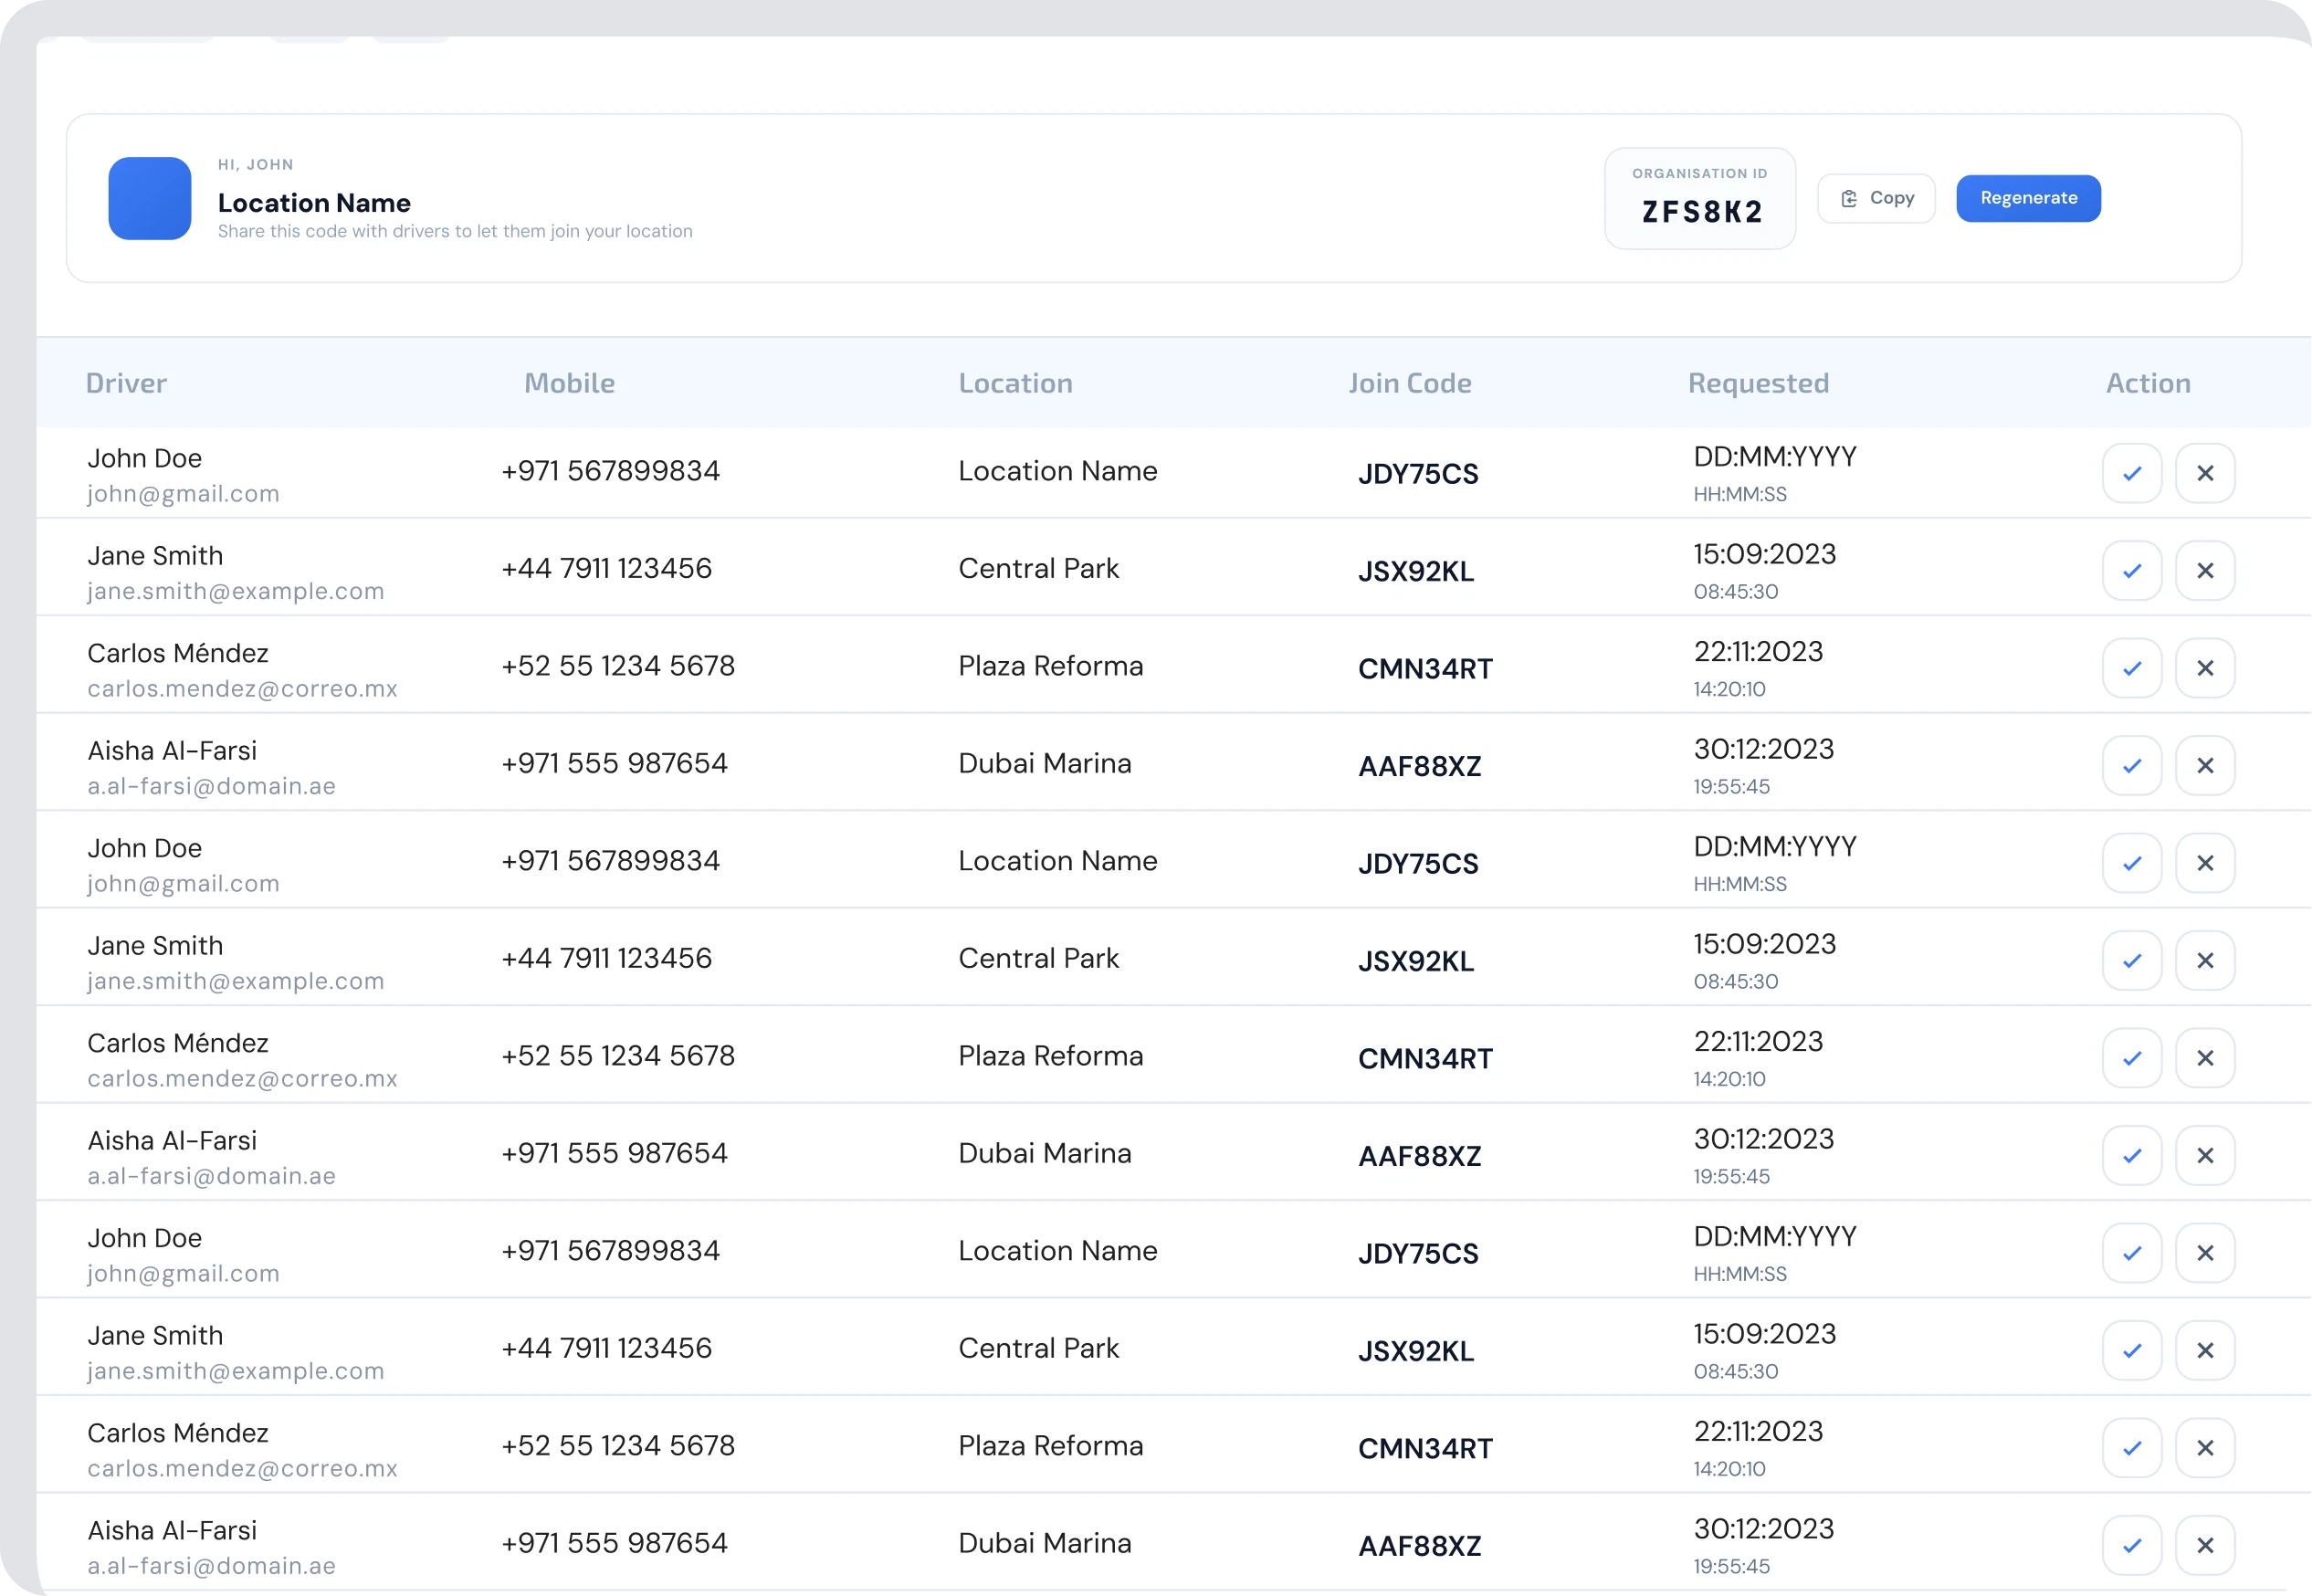
Task: Approve the second Carlos Méndez join request
Action: (2132, 1058)
